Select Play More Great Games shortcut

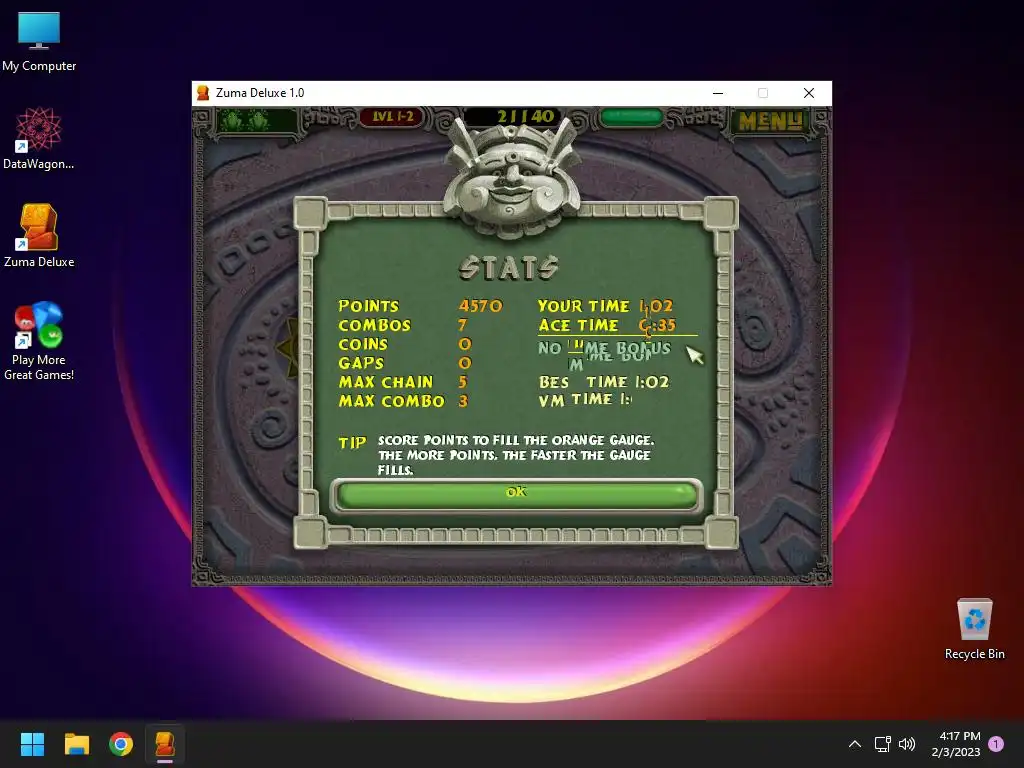point(39,340)
